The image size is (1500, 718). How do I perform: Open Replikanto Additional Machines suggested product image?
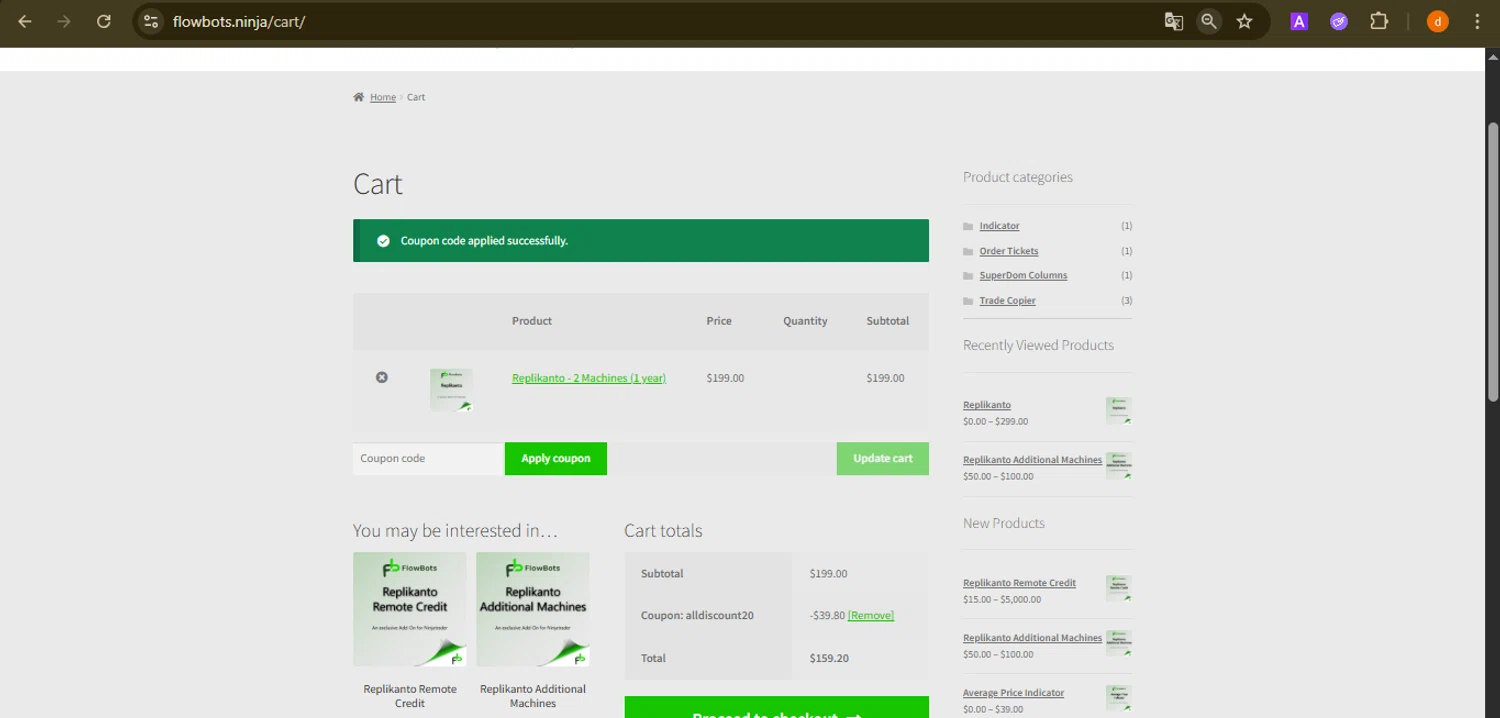pyautogui.click(x=533, y=609)
